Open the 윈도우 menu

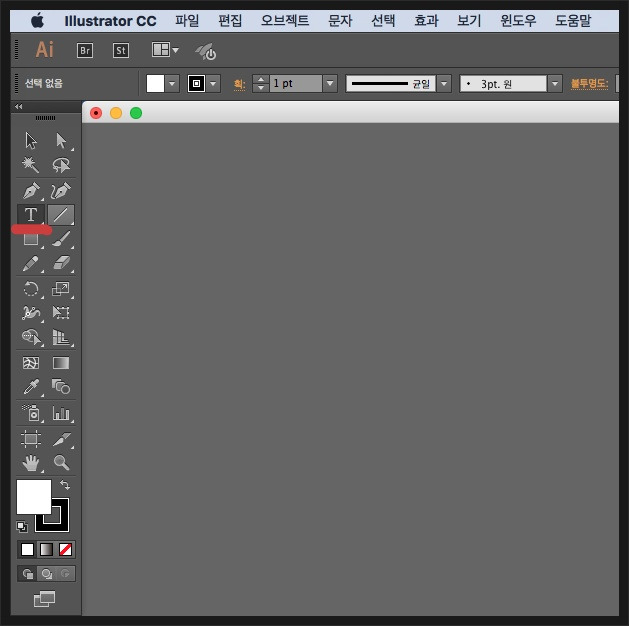[x=518, y=20]
